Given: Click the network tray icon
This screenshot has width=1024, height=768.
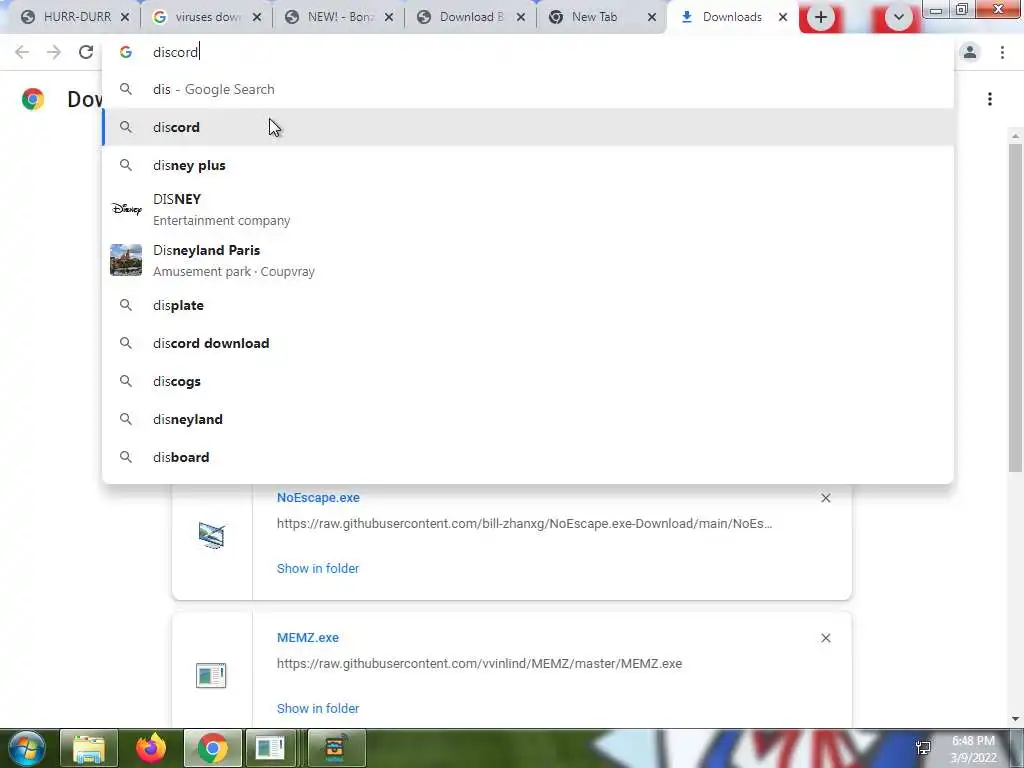Looking at the screenshot, I should [x=923, y=748].
